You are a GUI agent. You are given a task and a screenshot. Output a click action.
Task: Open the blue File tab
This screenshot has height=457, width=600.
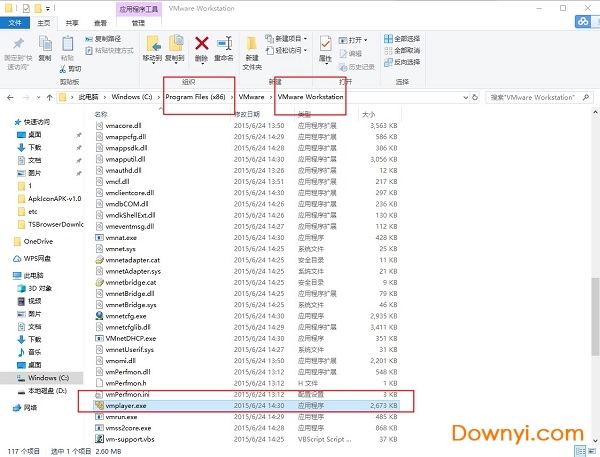[x=15, y=23]
